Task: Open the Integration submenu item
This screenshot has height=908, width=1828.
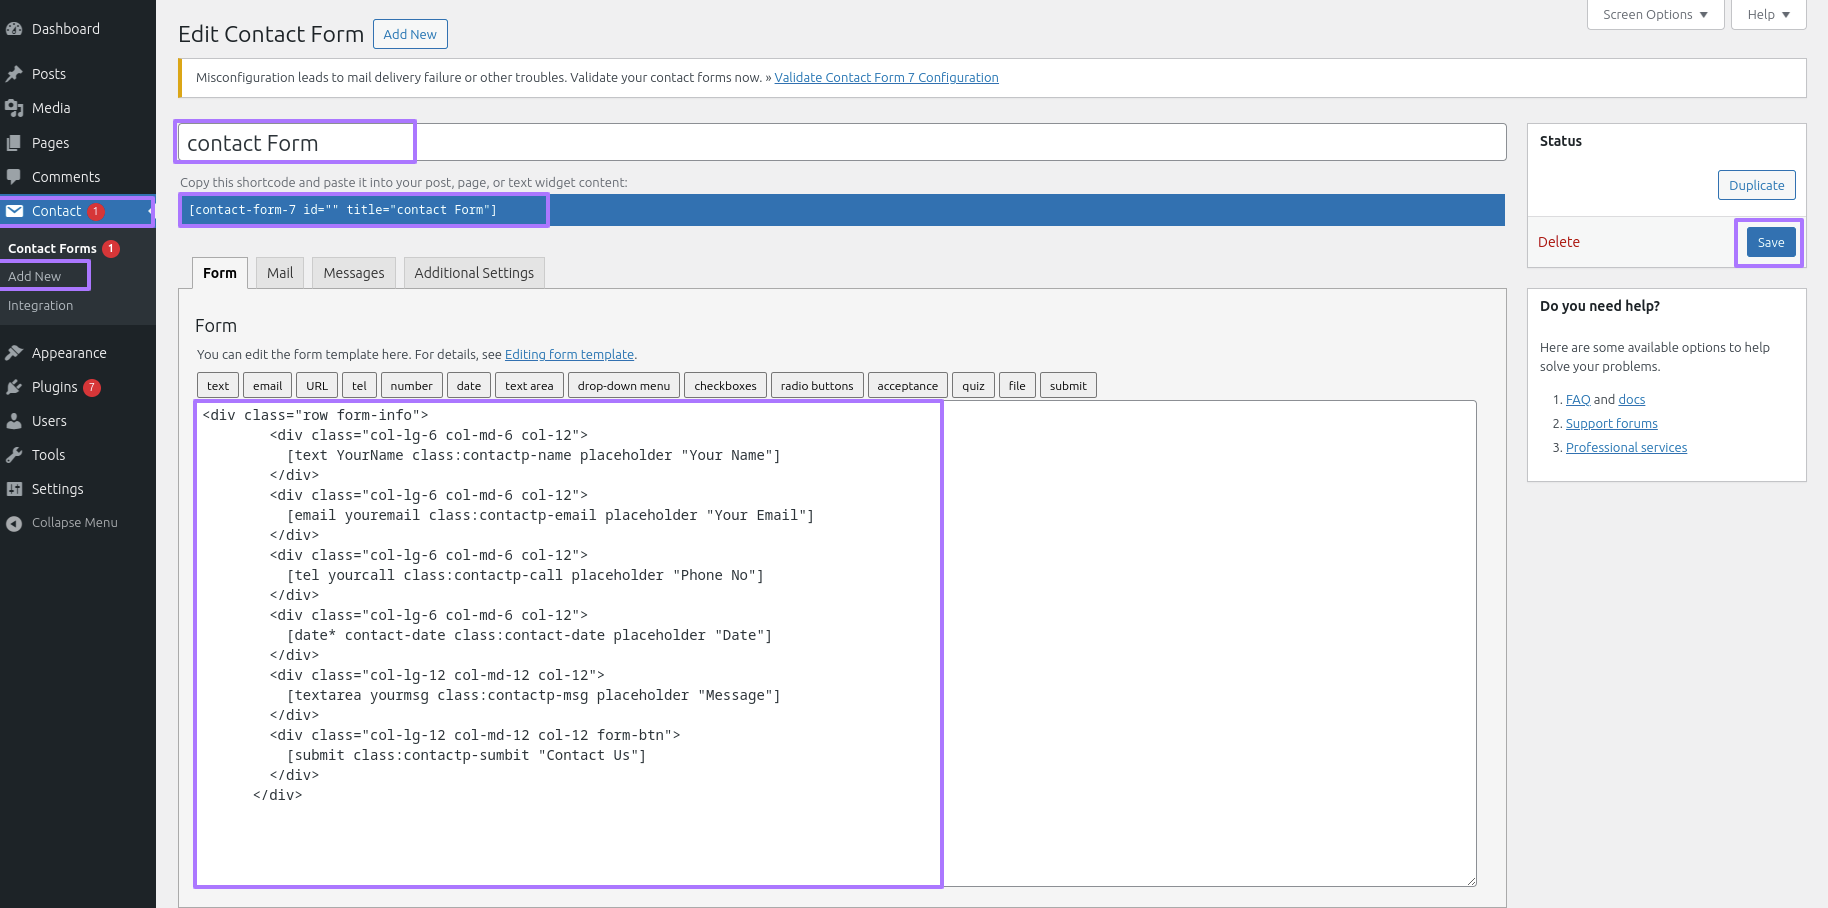Action: pyautogui.click(x=41, y=306)
